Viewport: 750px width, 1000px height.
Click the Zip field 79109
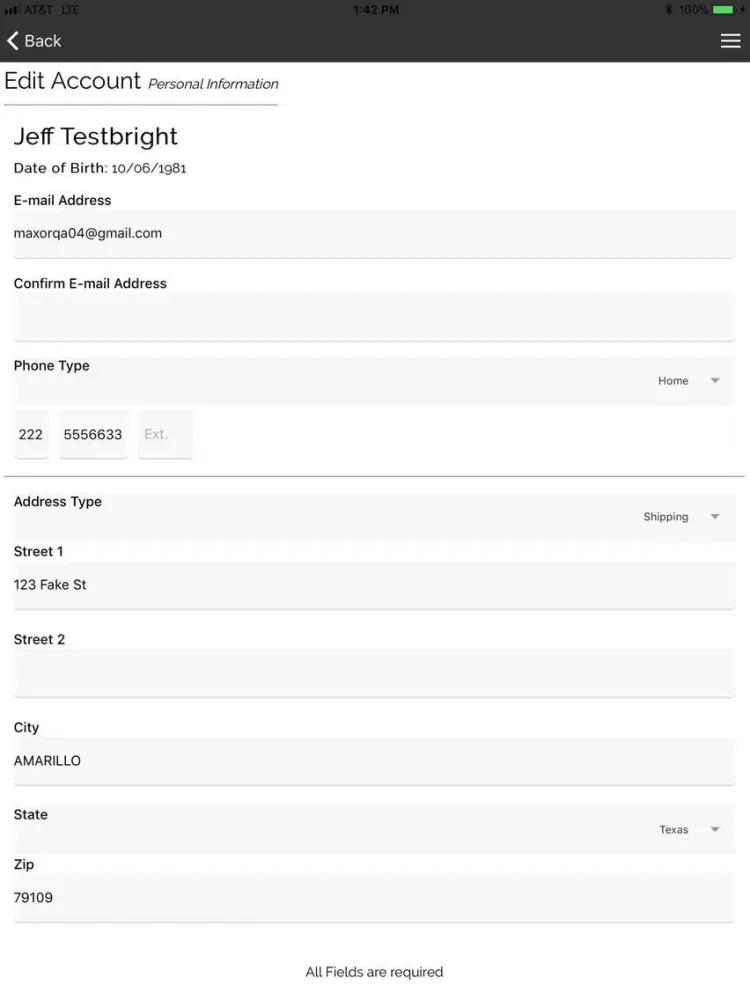[x=374, y=897]
